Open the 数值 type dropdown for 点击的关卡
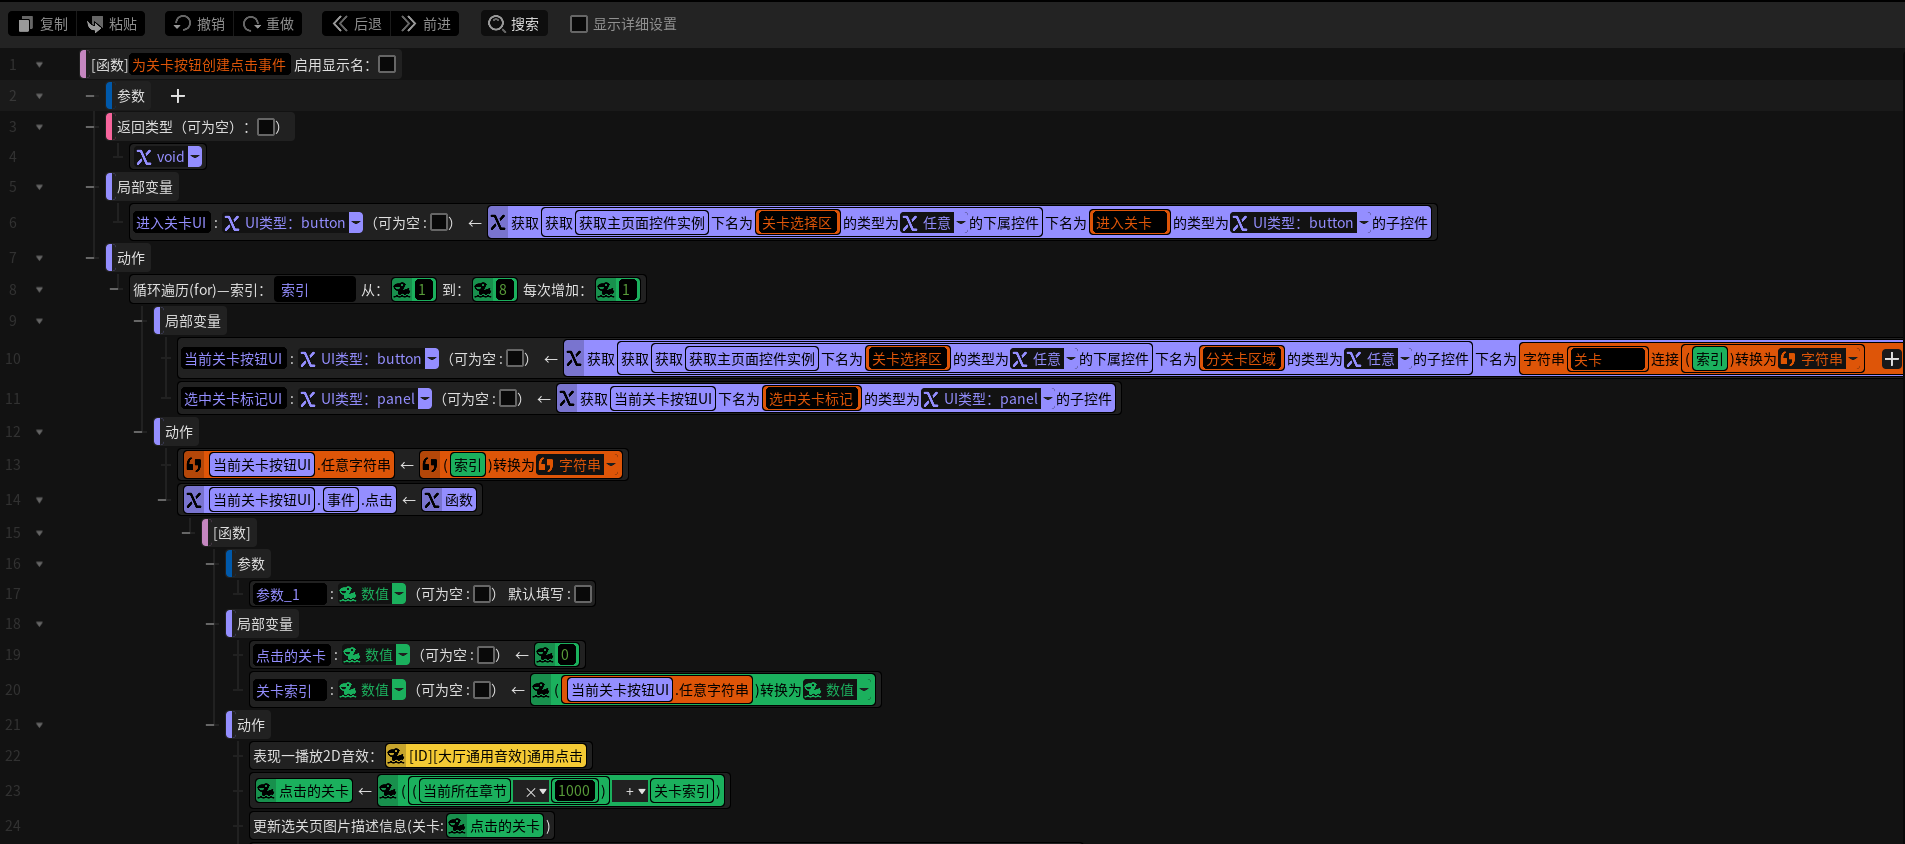The height and width of the screenshot is (844, 1905). (x=403, y=655)
